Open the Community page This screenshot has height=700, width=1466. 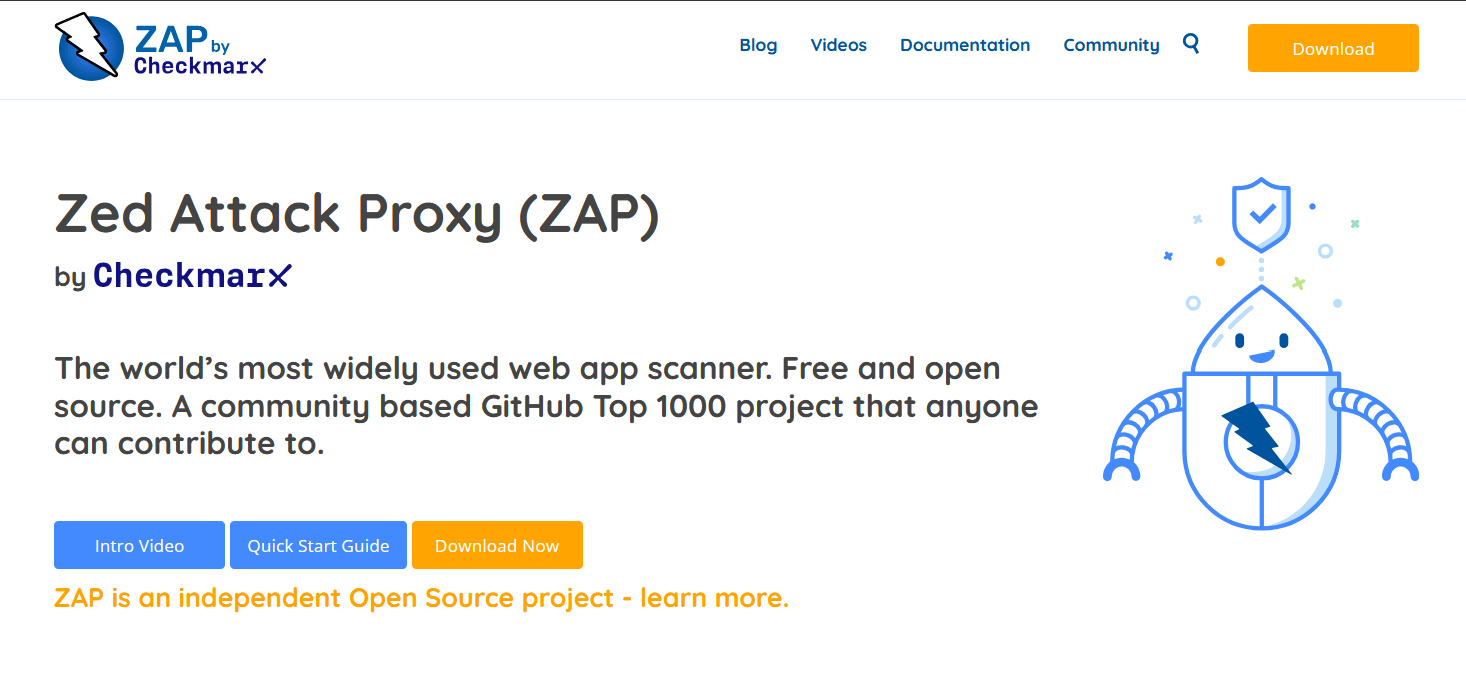pos(1111,45)
